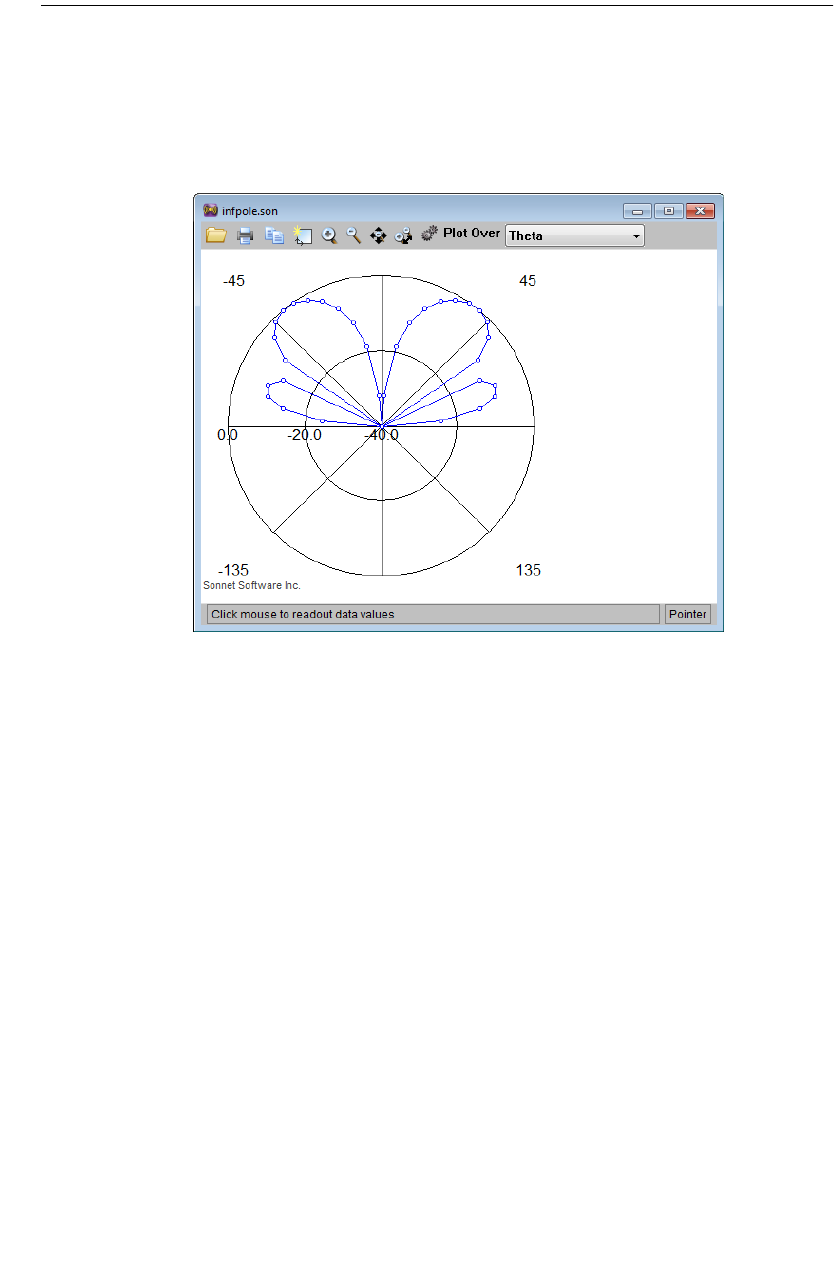Image resolution: width=834 pixels, height=1269 pixels.
Task: Click the 0.0 outer radius label
Action: point(227,435)
